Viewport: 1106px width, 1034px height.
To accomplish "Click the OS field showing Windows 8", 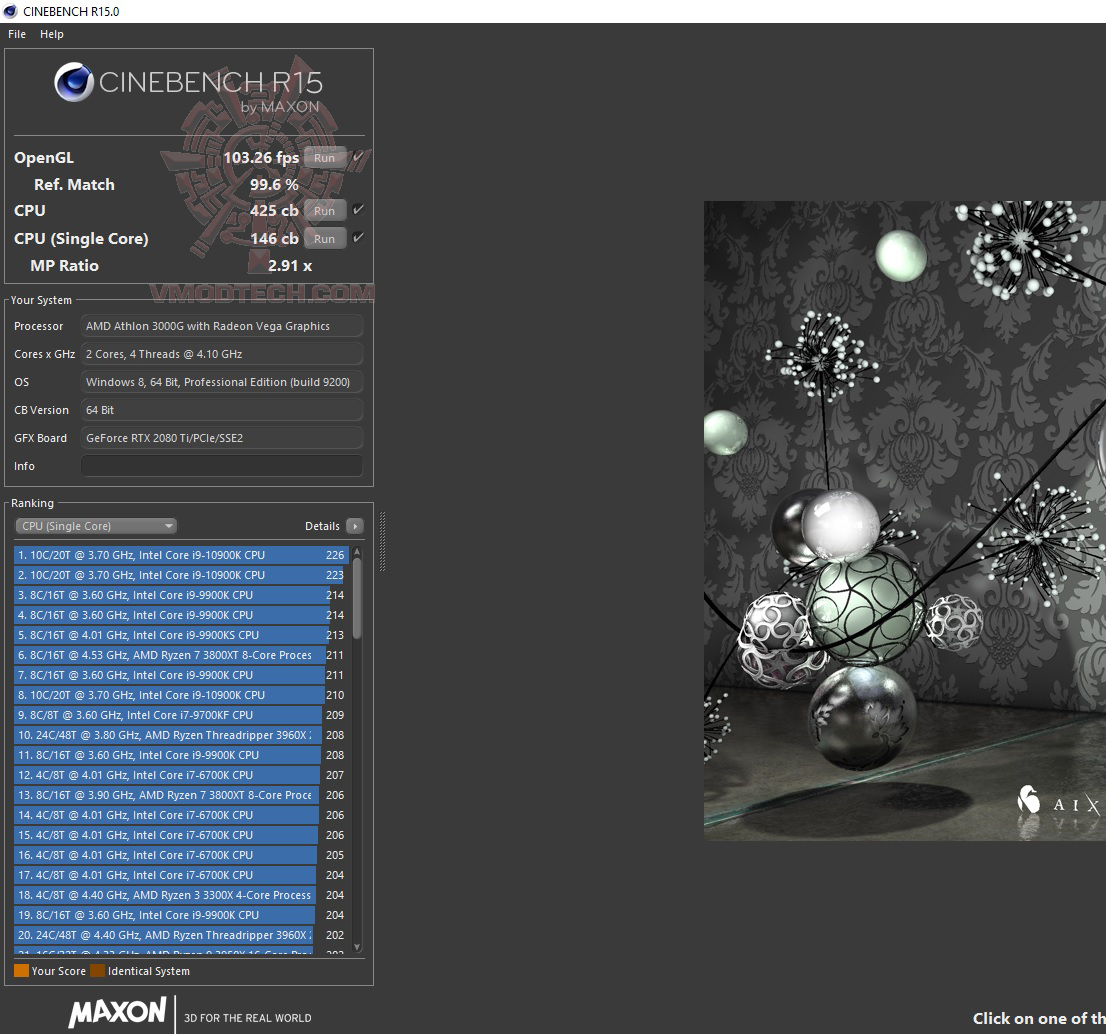I will 221,382.
